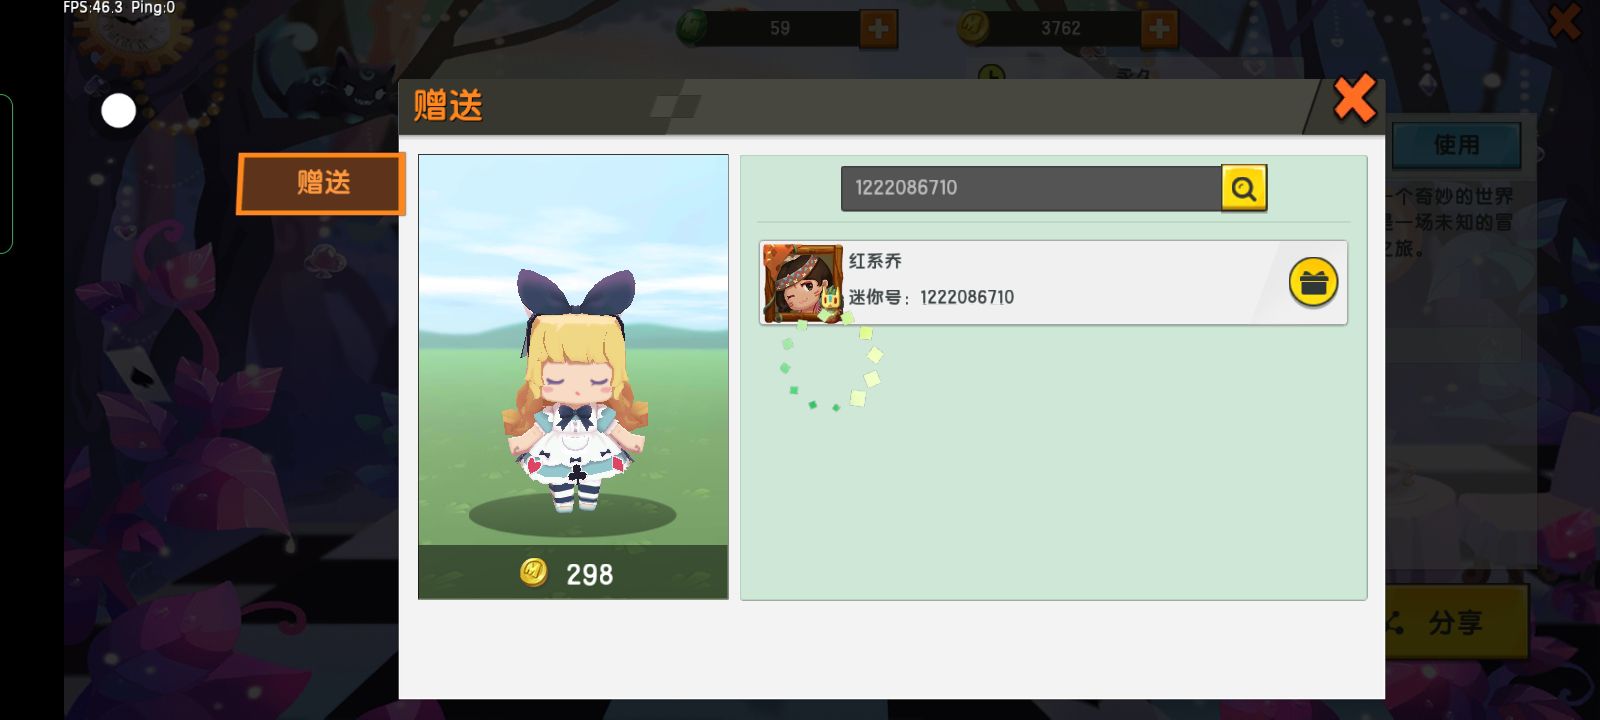The width and height of the screenshot is (1600, 720).
Task: Add coins using plus next to 3762
Action: tap(1159, 28)
